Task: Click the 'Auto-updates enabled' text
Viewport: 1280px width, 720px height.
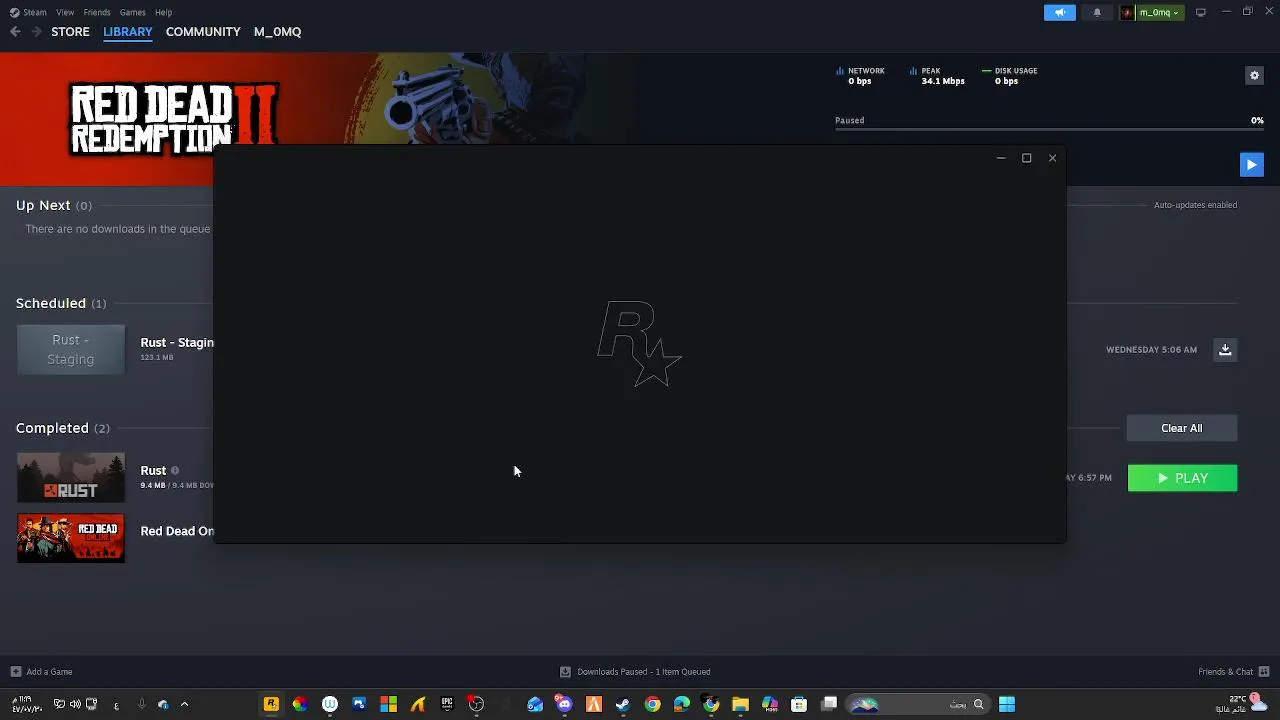Action: [1195, 205]
